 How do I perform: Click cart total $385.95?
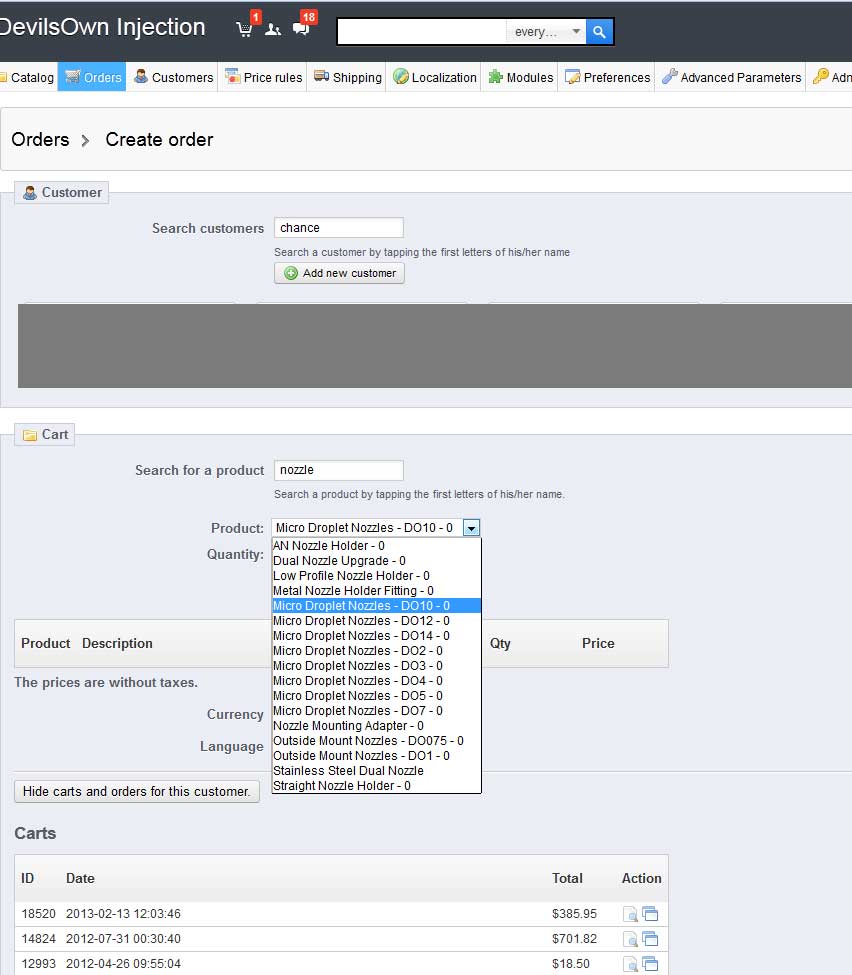(574, 913)
